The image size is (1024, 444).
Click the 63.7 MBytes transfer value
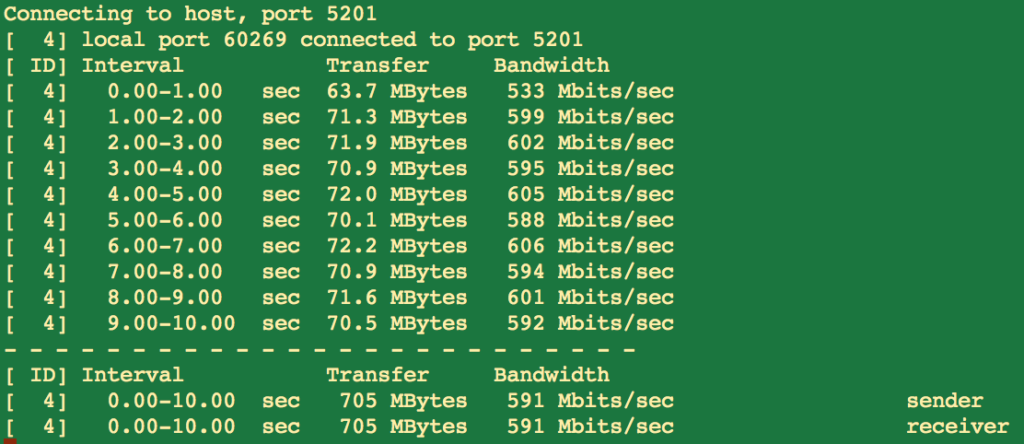point(397,91)
